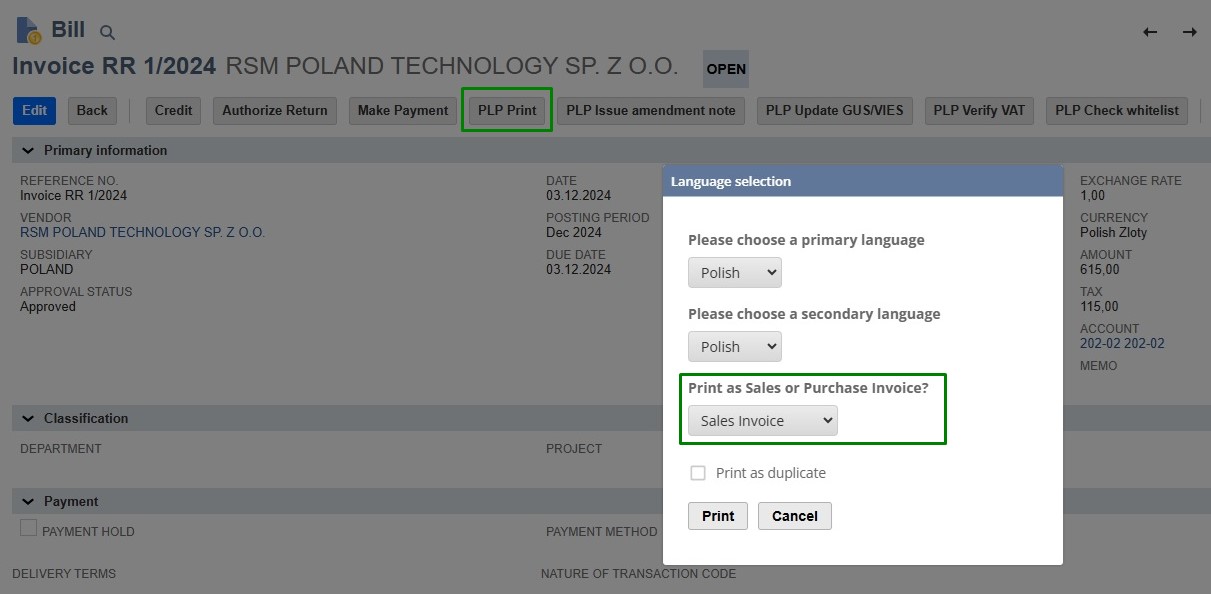Screen dimensions: 1211x594
Task: Go to next record with right arrow
Action: 1189,32
